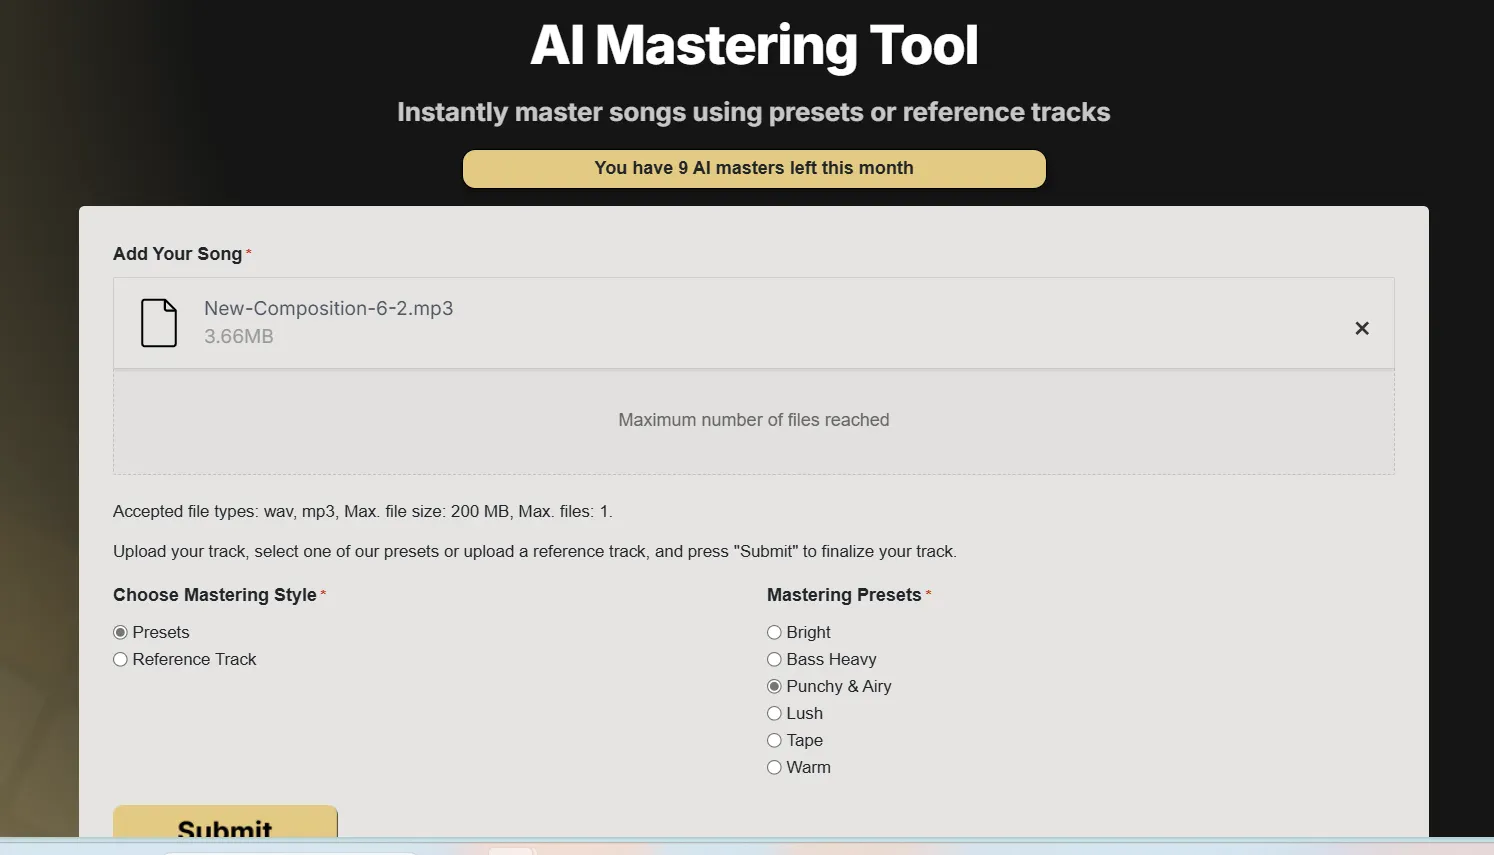Click the Maximum number of files area
The height and width of the screenshot is (855, 1494).
tap(753, 420)
